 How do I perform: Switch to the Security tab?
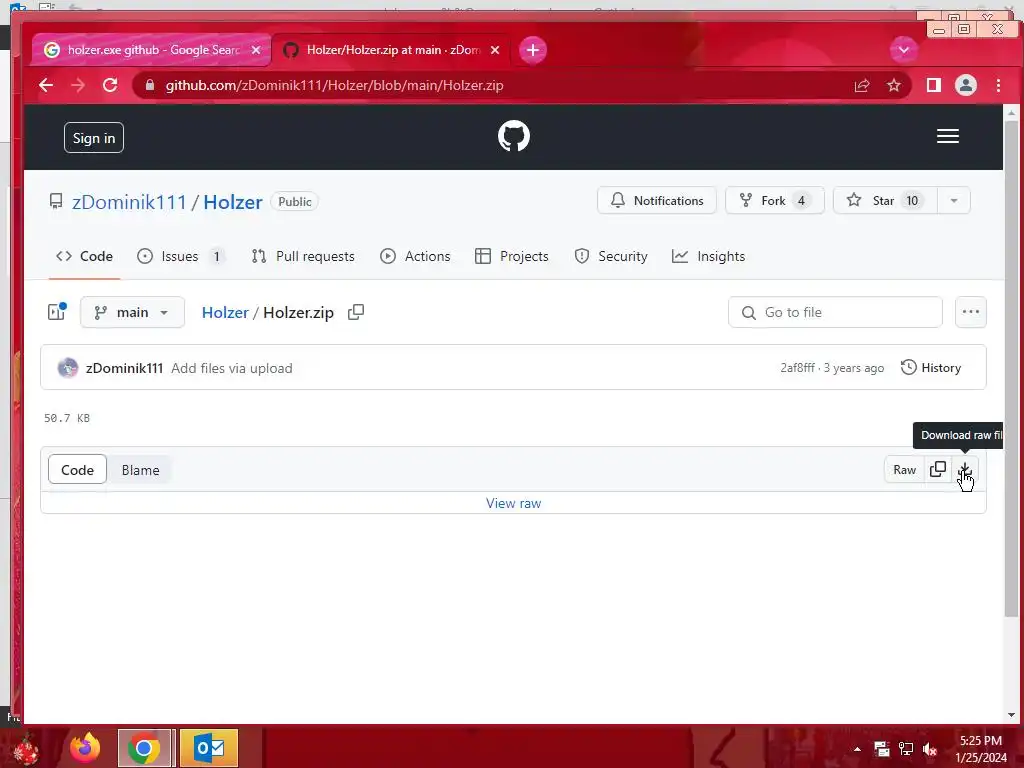coord(611,257)
